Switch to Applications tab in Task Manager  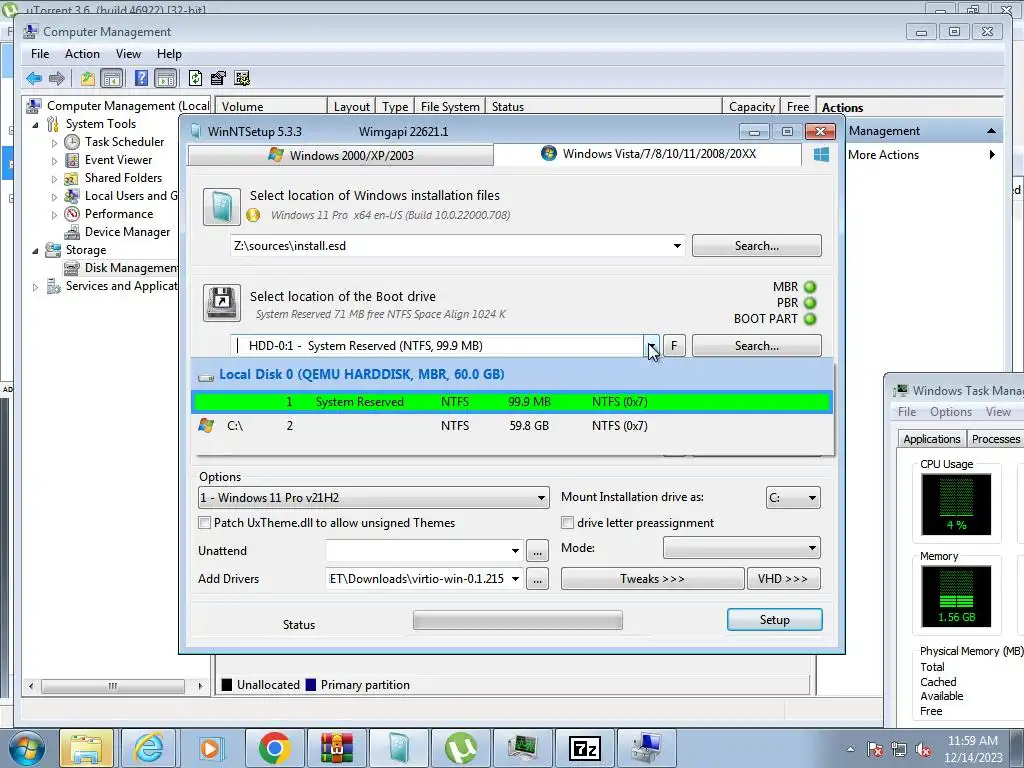pos(931,439)
